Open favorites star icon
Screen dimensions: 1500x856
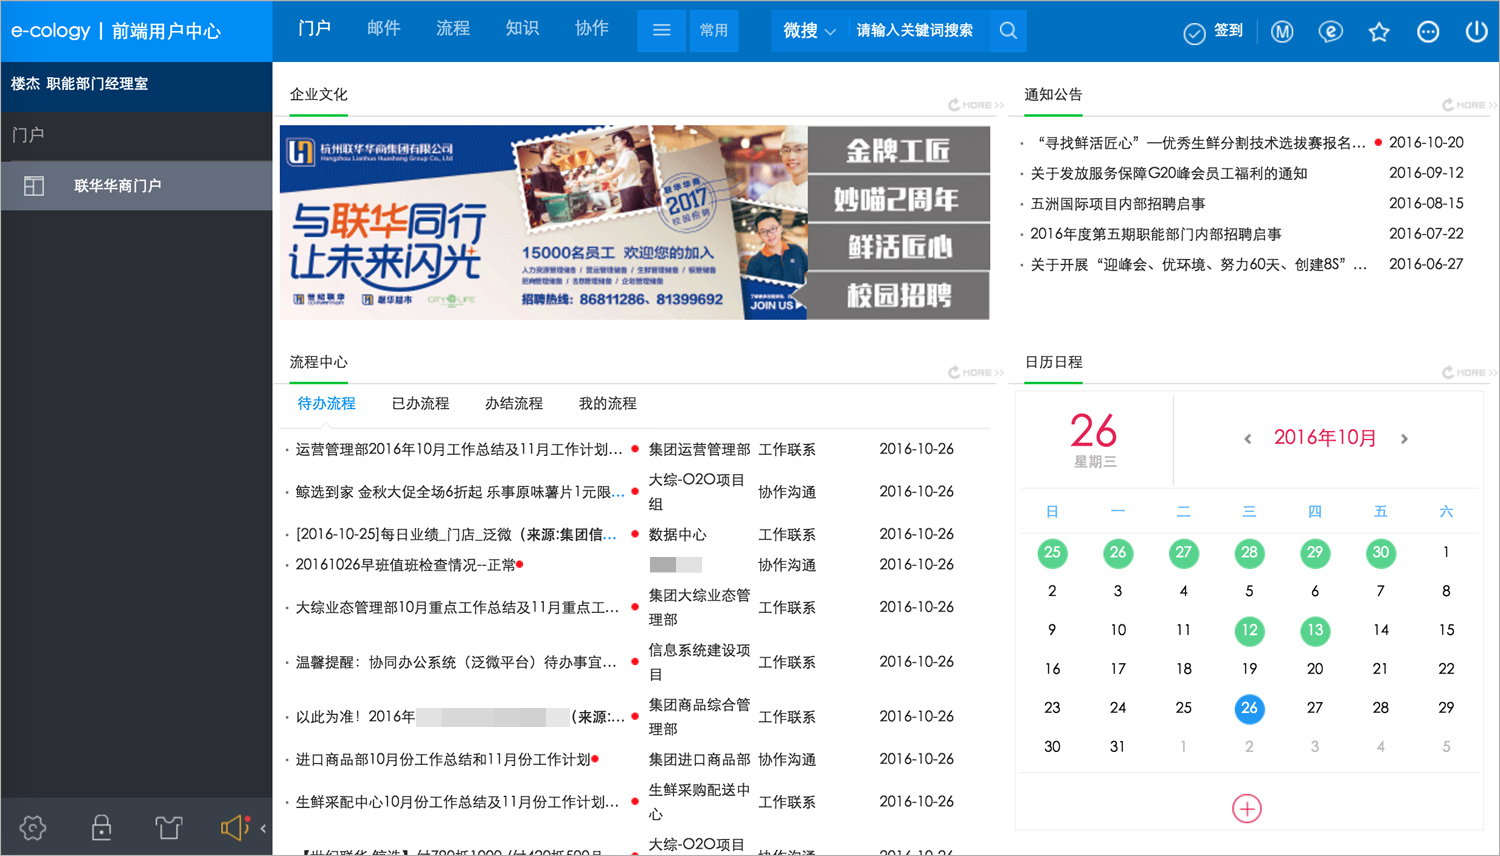point(1379,32)
